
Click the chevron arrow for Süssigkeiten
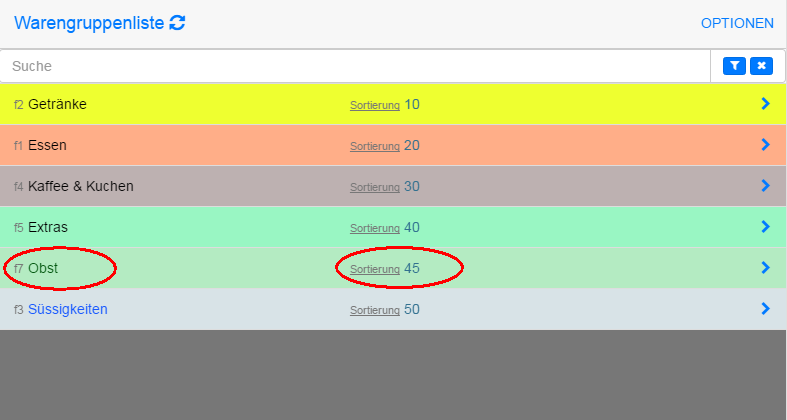click(765, 308)
